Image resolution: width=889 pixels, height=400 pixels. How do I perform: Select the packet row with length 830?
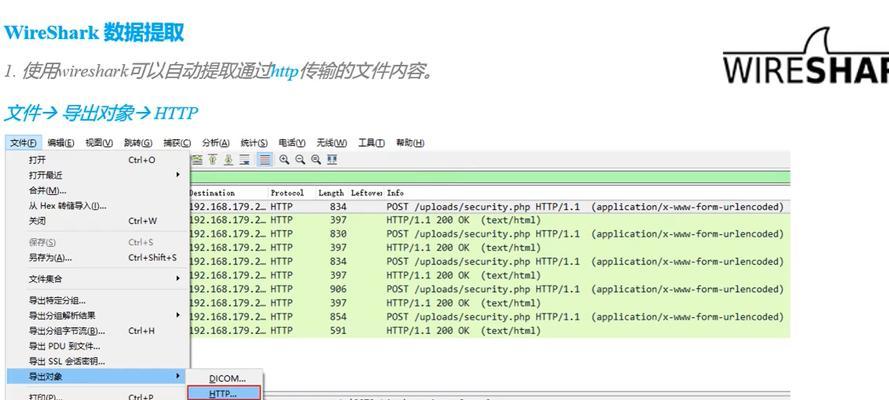click(x=489, y=234)
